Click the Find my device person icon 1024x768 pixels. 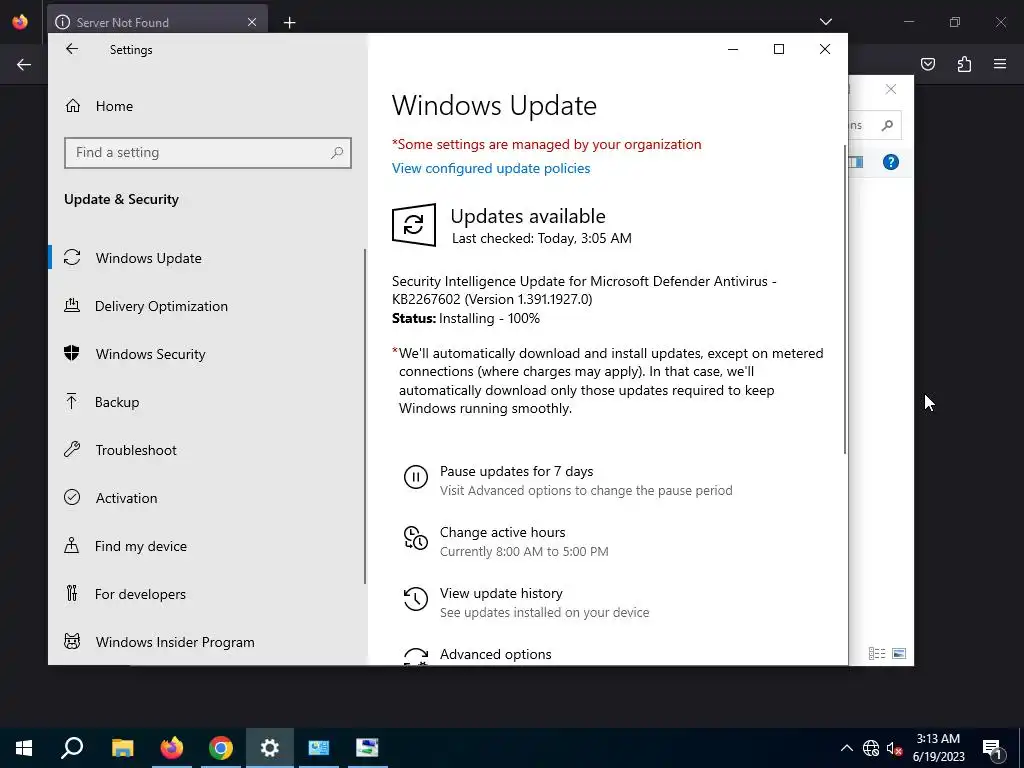click(x=72, y=545)
